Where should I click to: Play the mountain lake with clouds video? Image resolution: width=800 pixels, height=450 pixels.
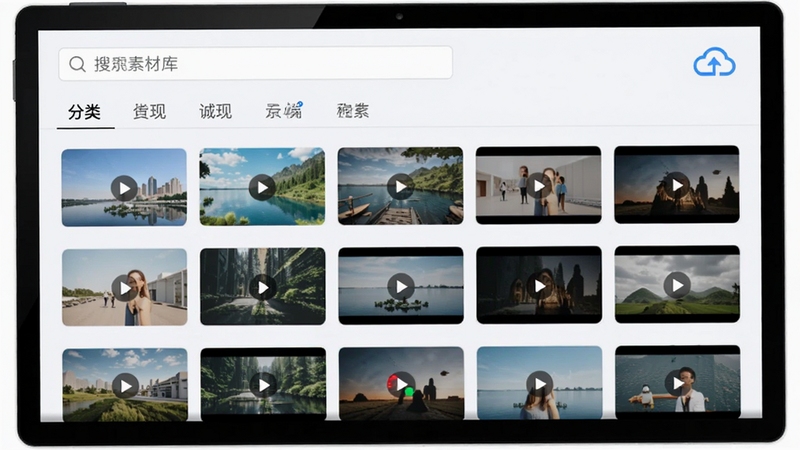262,187
